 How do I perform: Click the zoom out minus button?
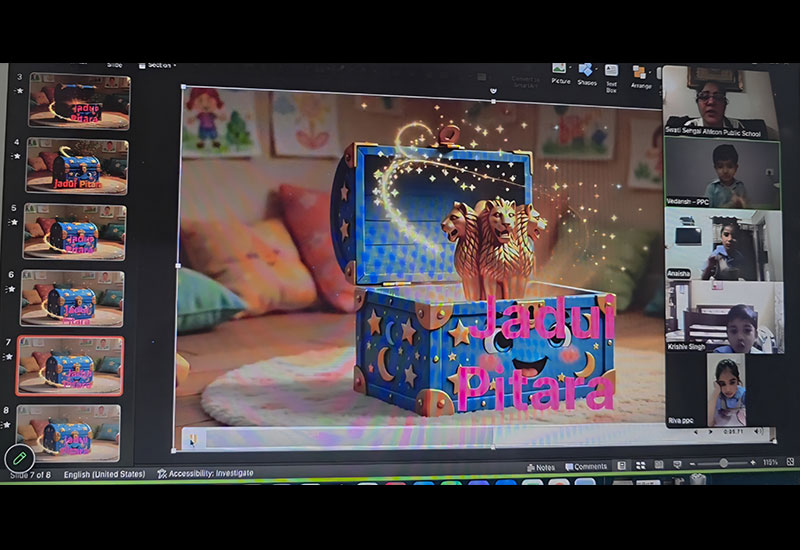click(692, 464)
